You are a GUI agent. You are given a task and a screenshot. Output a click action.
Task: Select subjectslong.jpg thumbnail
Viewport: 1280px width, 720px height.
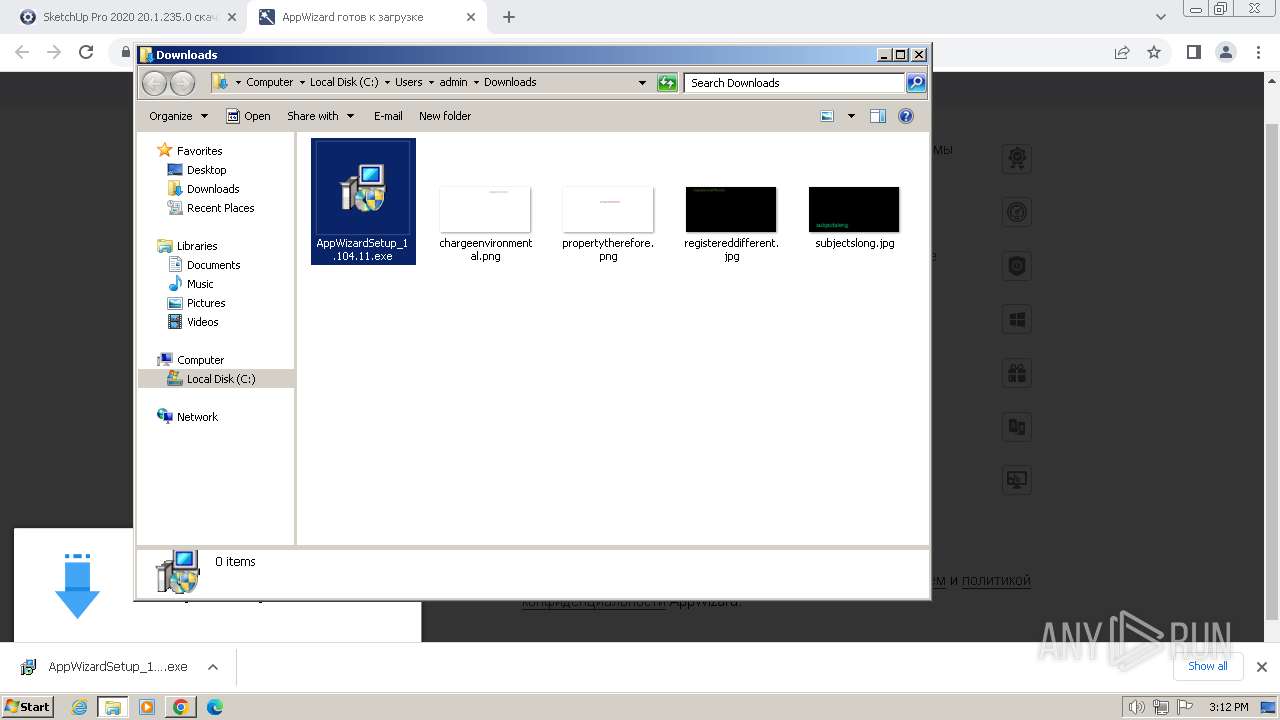coord(854,209)
